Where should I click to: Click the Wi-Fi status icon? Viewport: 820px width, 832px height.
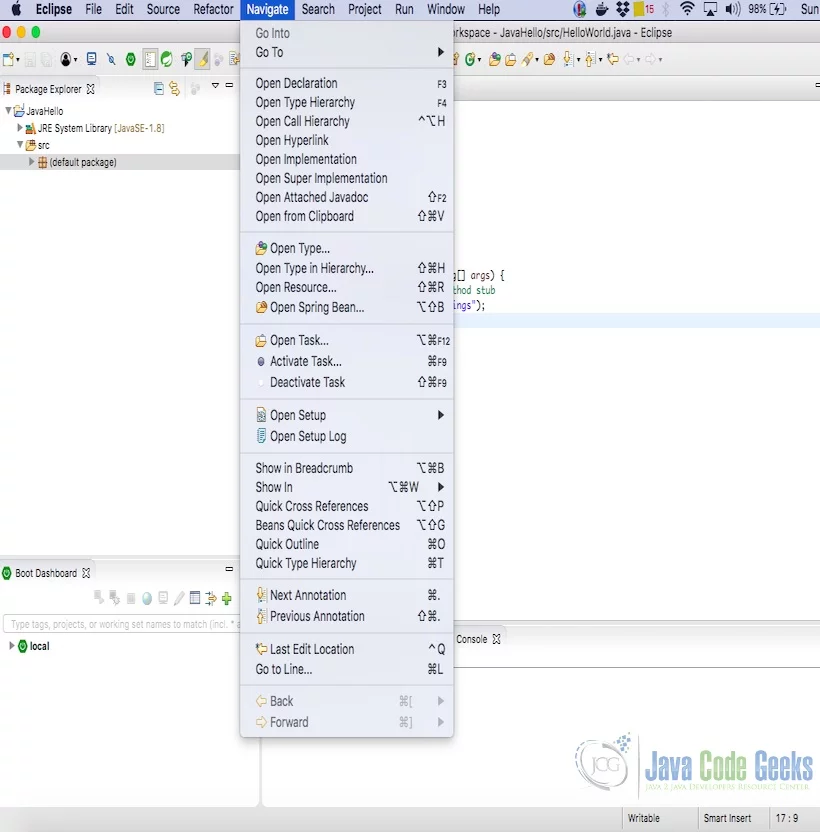click(x=687, y=9)
